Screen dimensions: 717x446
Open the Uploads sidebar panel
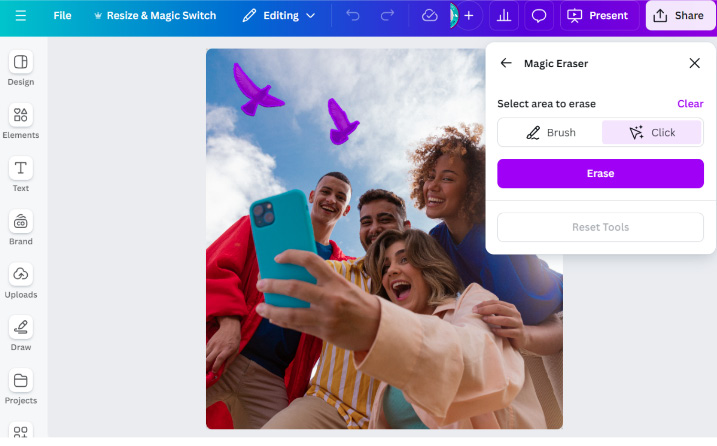(21, 281)
